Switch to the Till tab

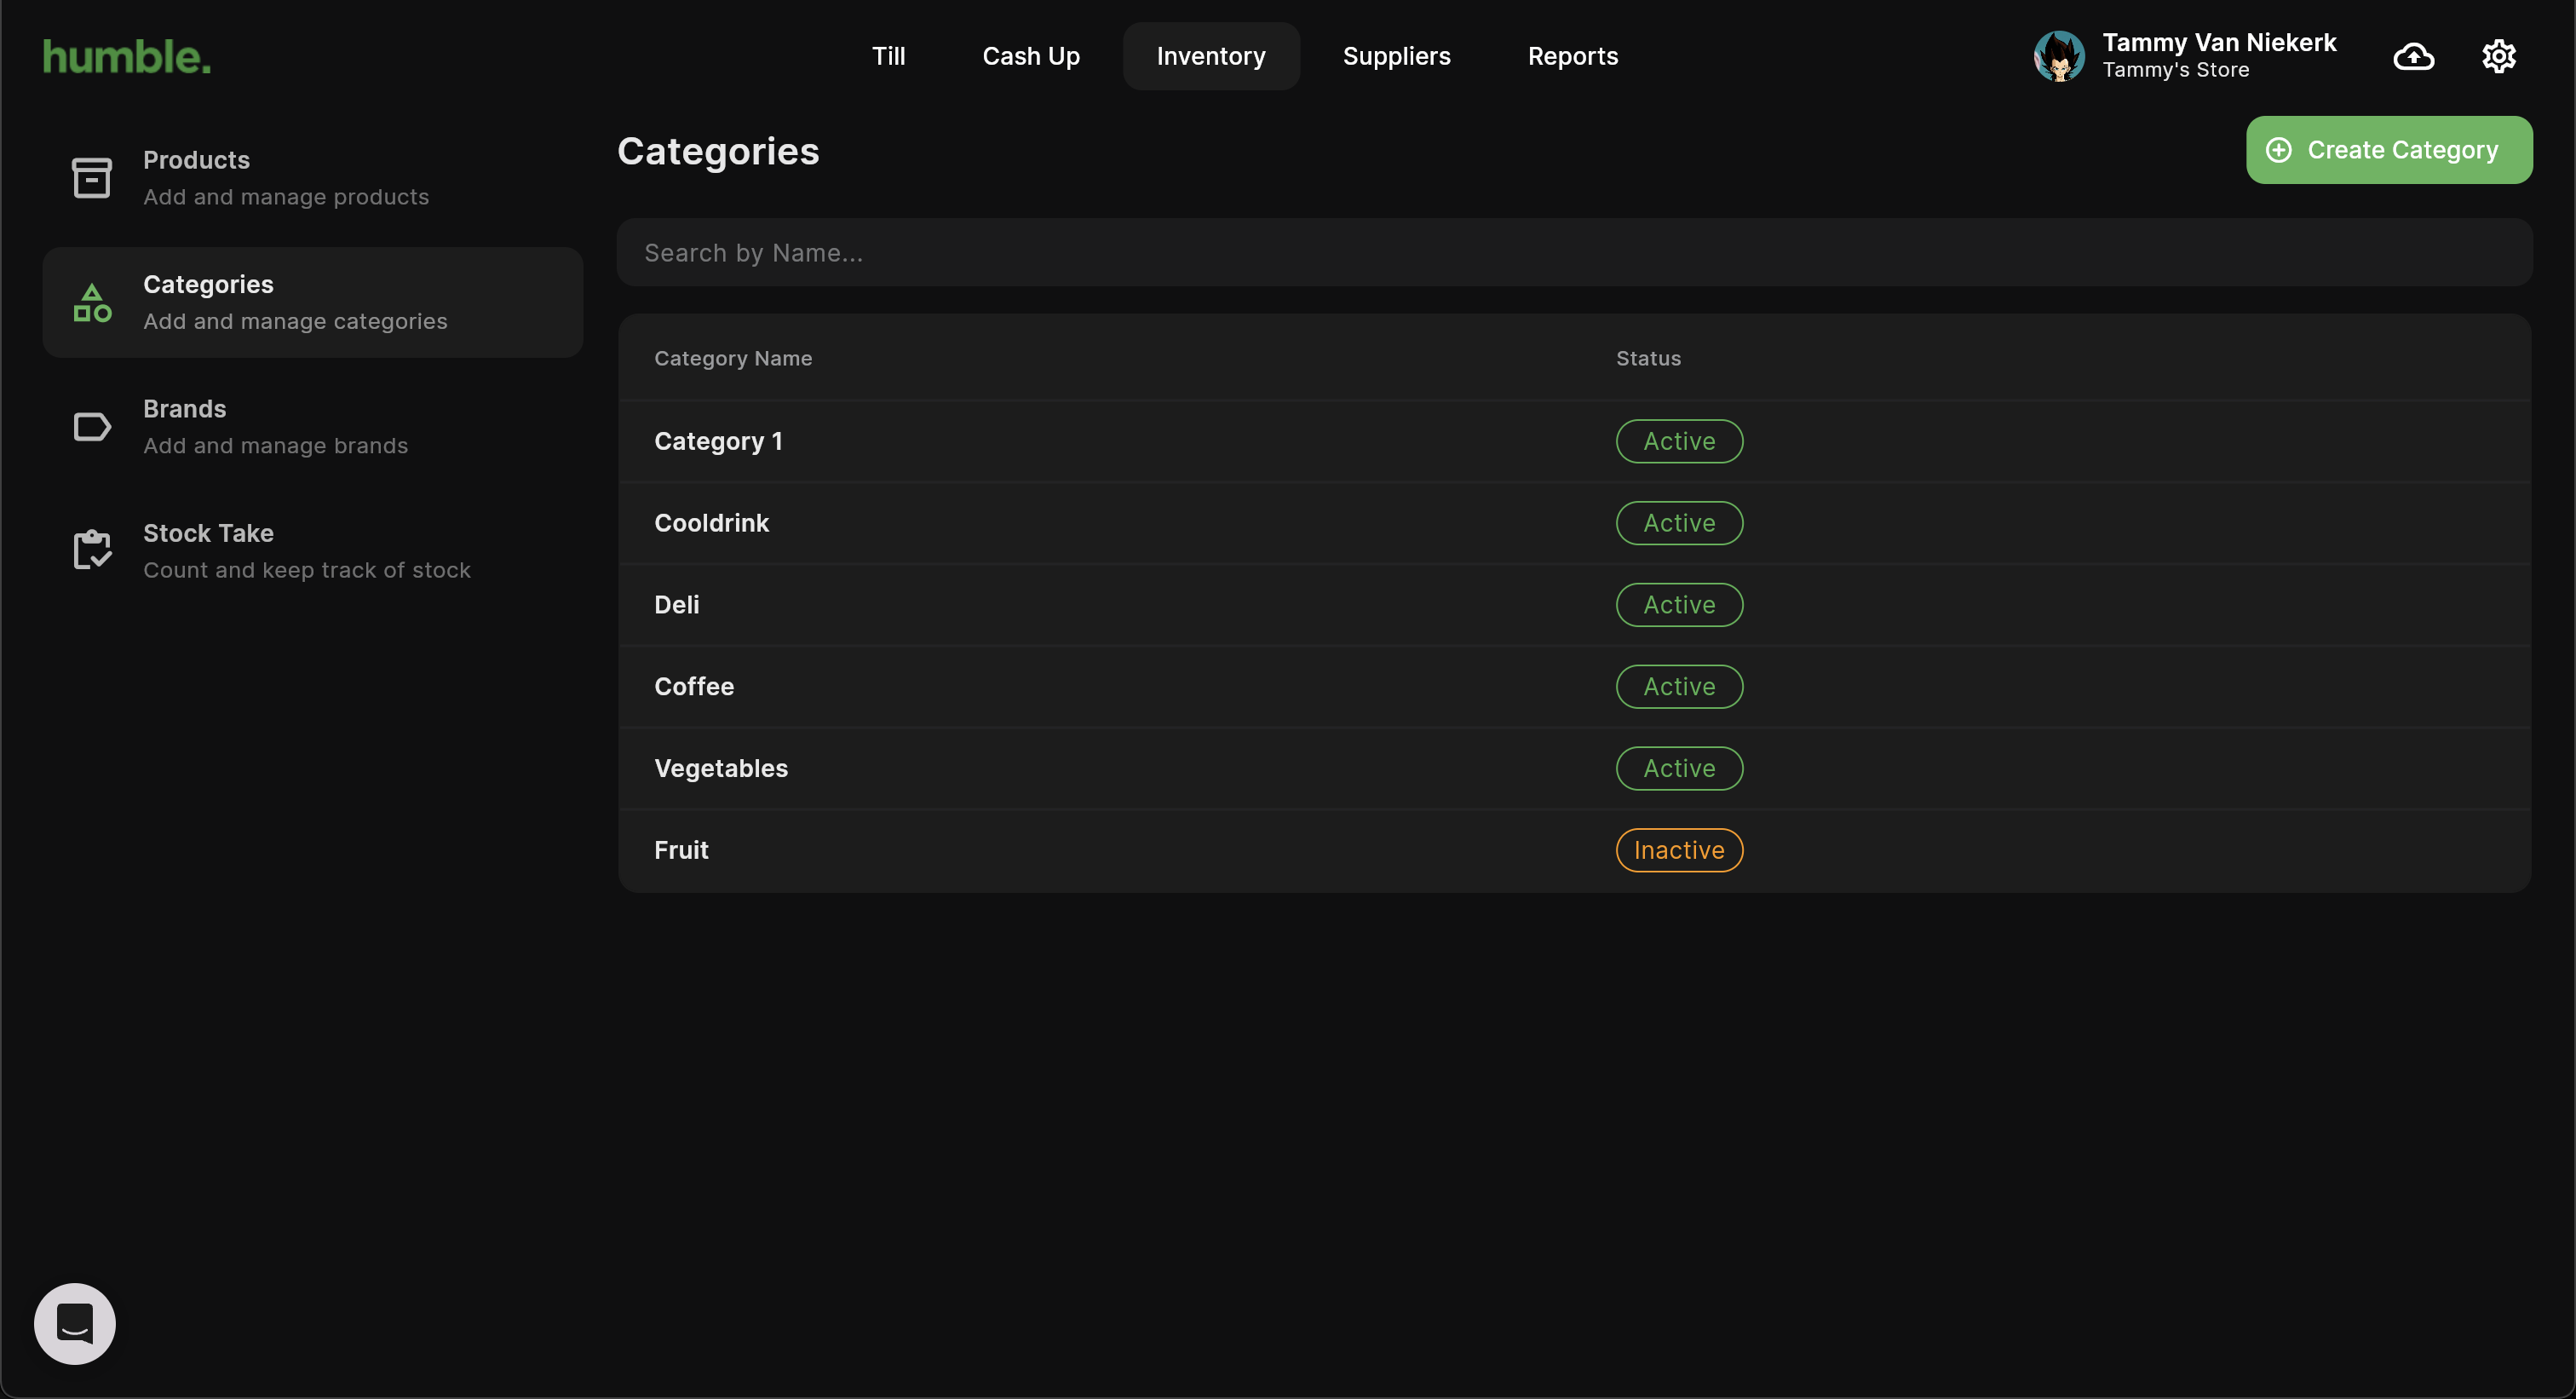tap(888, 56)
